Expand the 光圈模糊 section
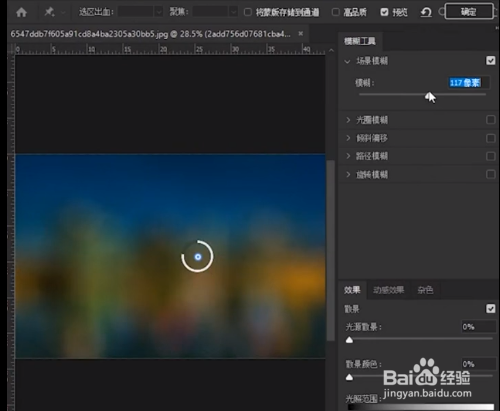The height and width of the screenshot is (411, 500). point(348,120)
